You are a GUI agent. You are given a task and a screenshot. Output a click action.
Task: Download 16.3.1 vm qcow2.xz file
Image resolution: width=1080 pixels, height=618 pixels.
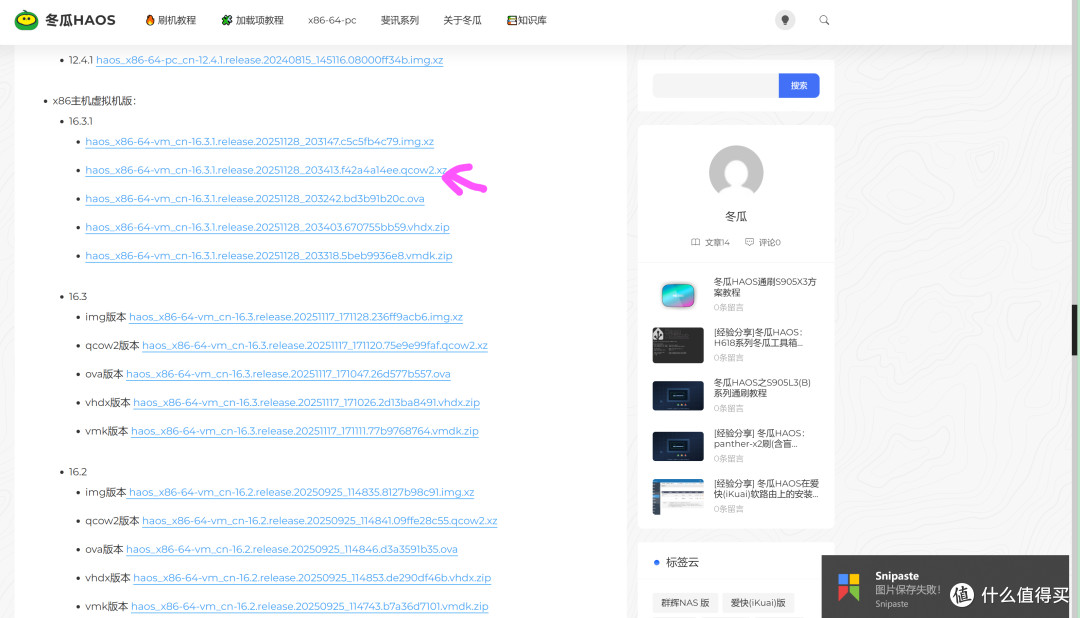pyautogui.click(x=266, y=170)
